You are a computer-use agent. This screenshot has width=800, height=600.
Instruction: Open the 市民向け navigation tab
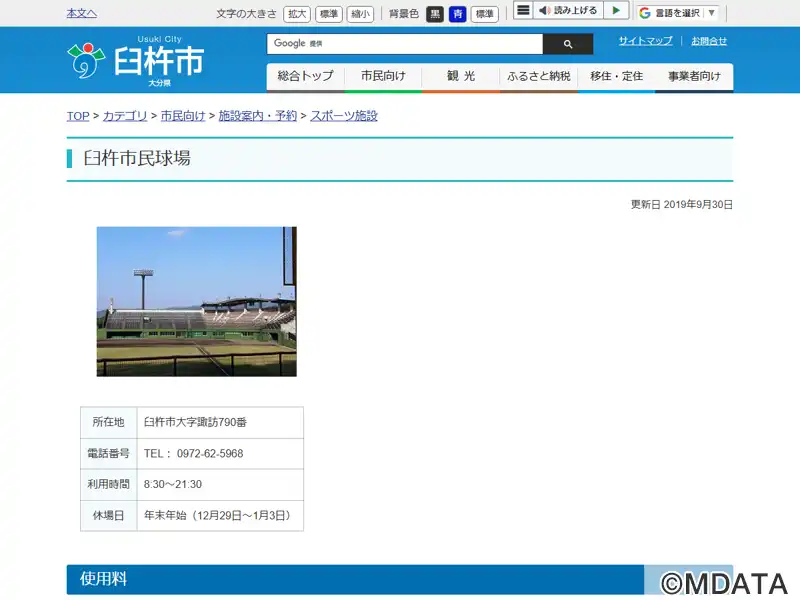pyautogui.click(x=383, y=77)
